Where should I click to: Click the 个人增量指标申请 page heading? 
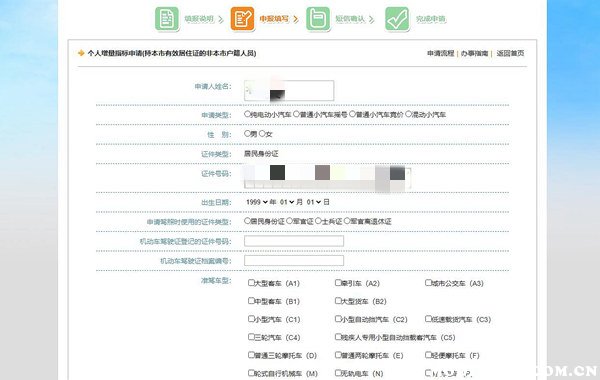pyautogui.click(x=172, y=53)
